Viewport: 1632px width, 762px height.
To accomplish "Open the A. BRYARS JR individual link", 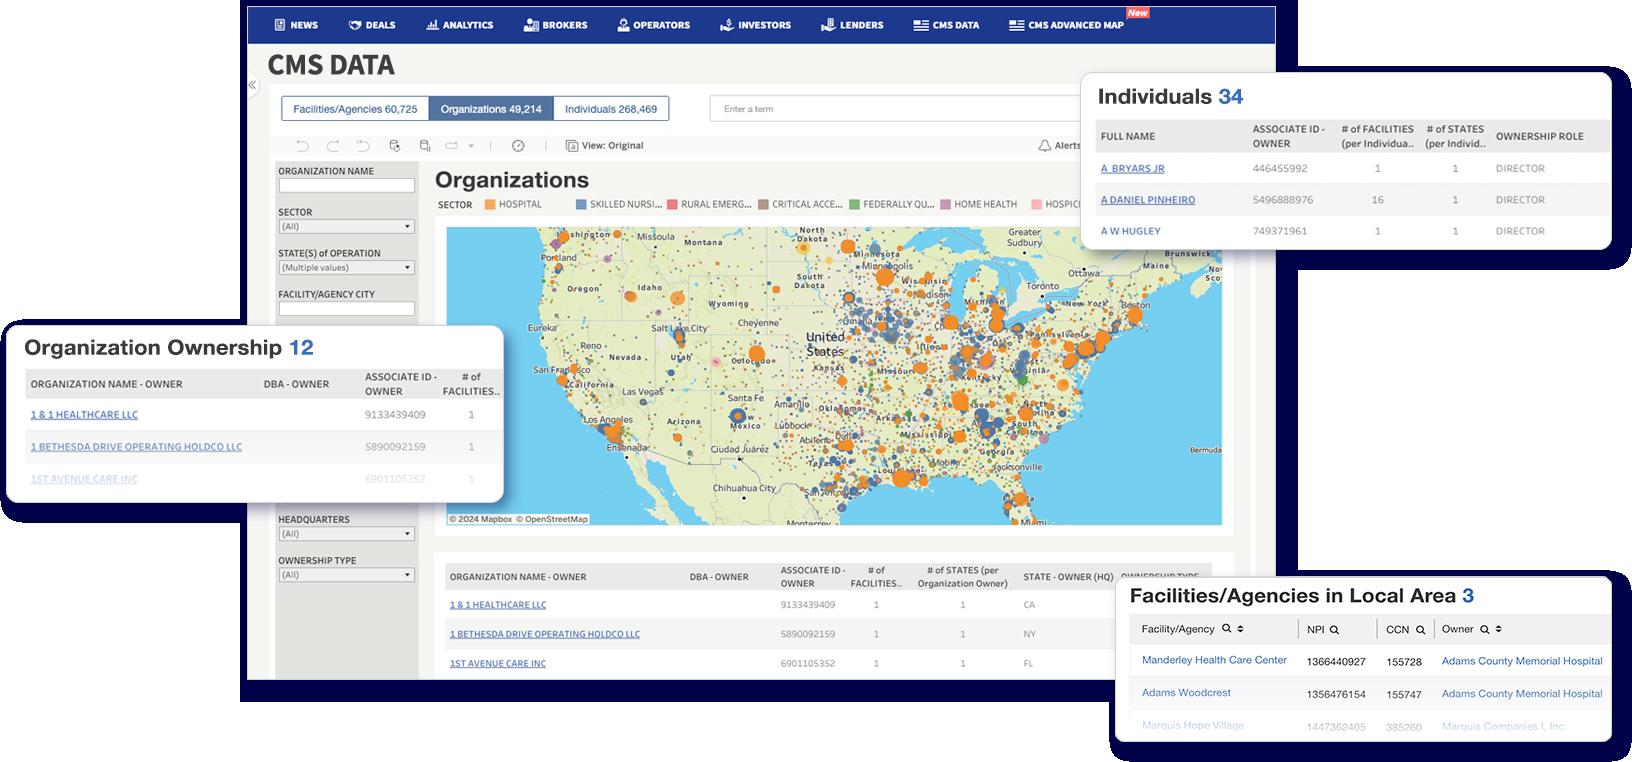I will click(1132, 169).
